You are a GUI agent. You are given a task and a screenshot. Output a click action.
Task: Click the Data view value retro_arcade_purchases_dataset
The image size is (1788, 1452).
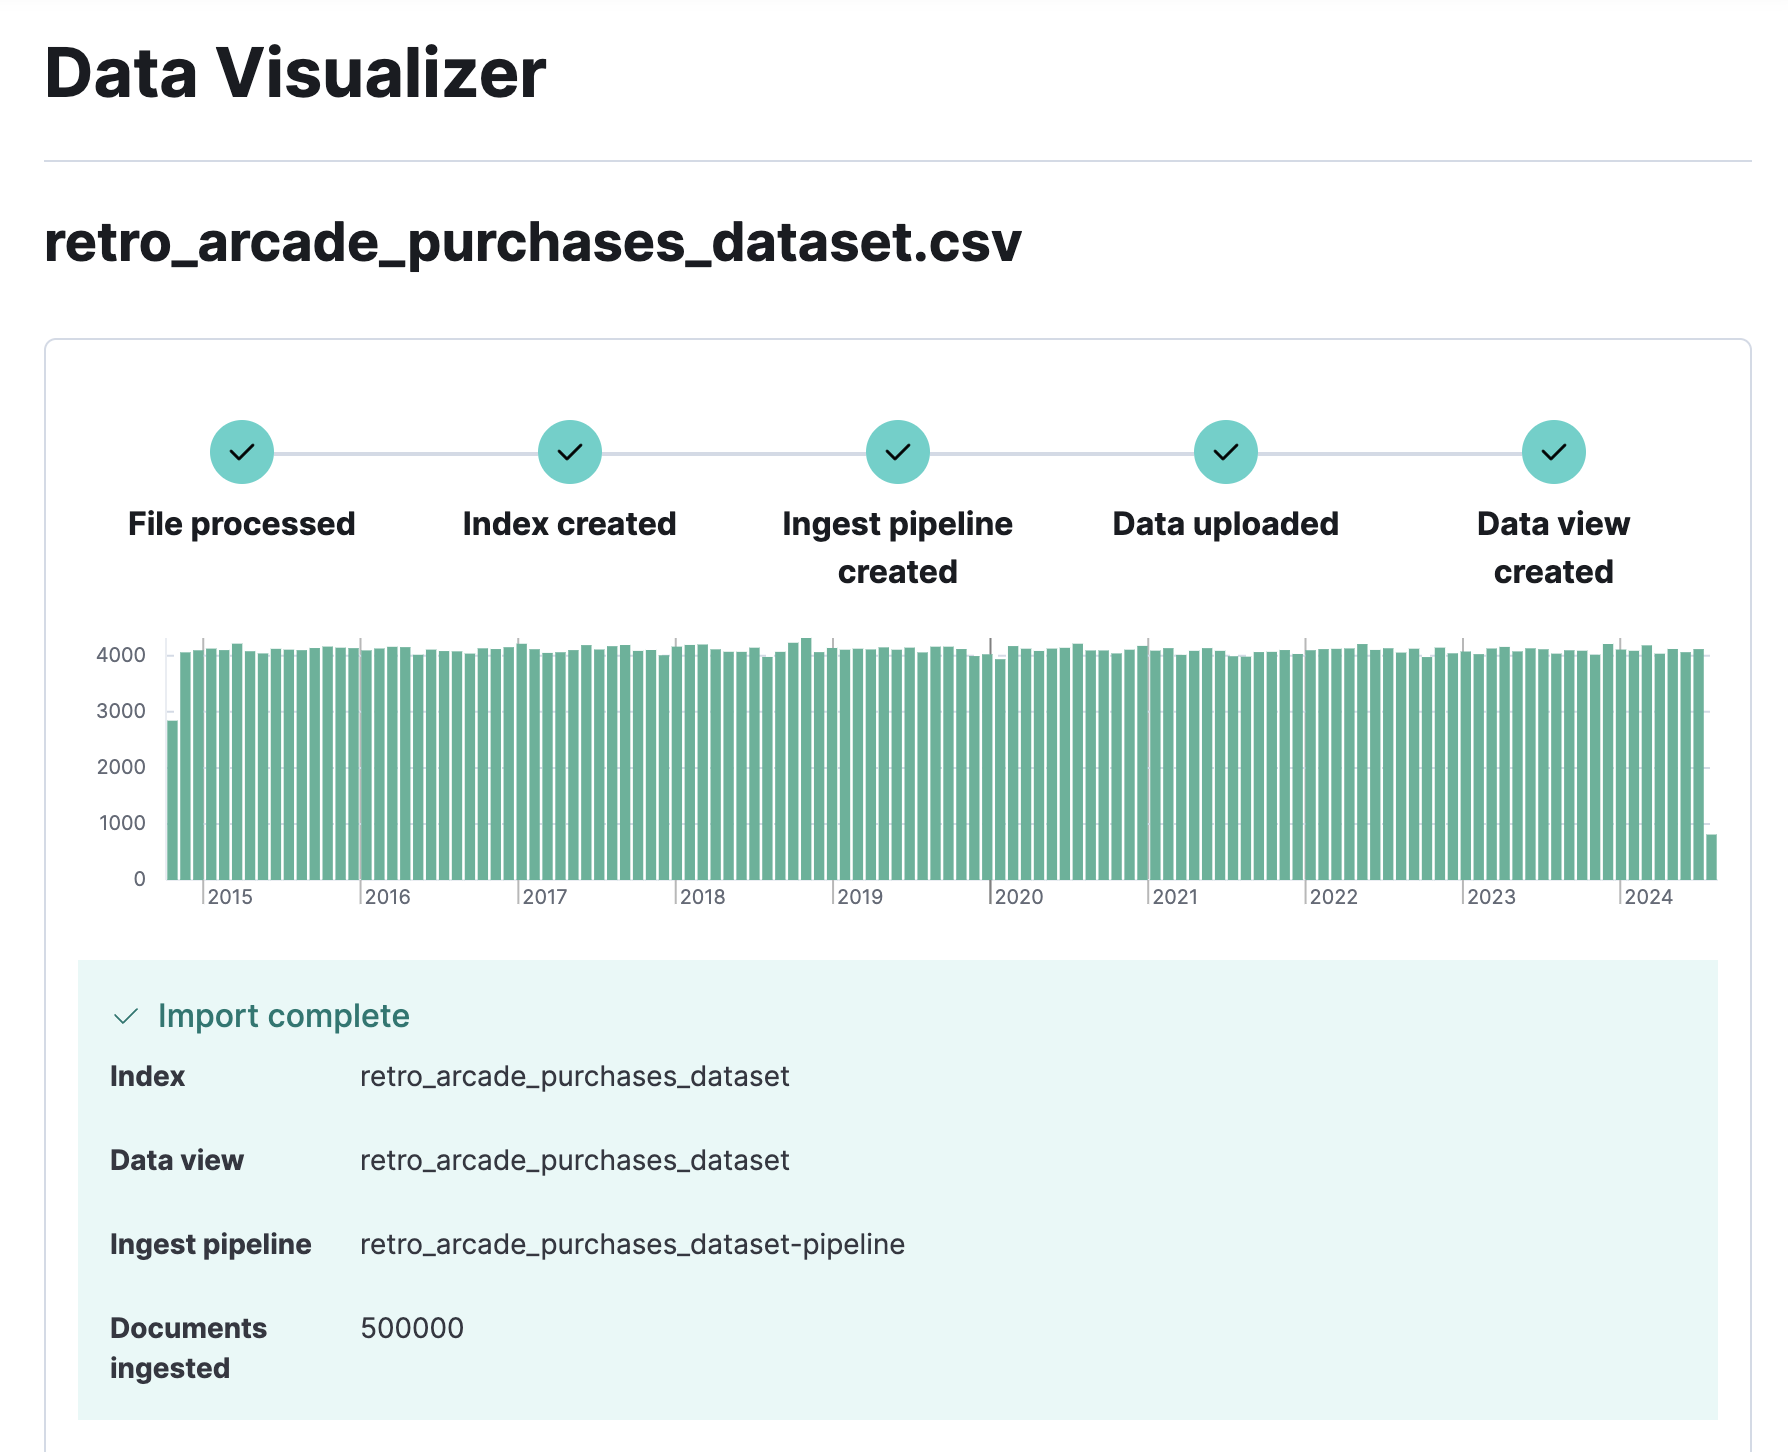click(575, 1161)
